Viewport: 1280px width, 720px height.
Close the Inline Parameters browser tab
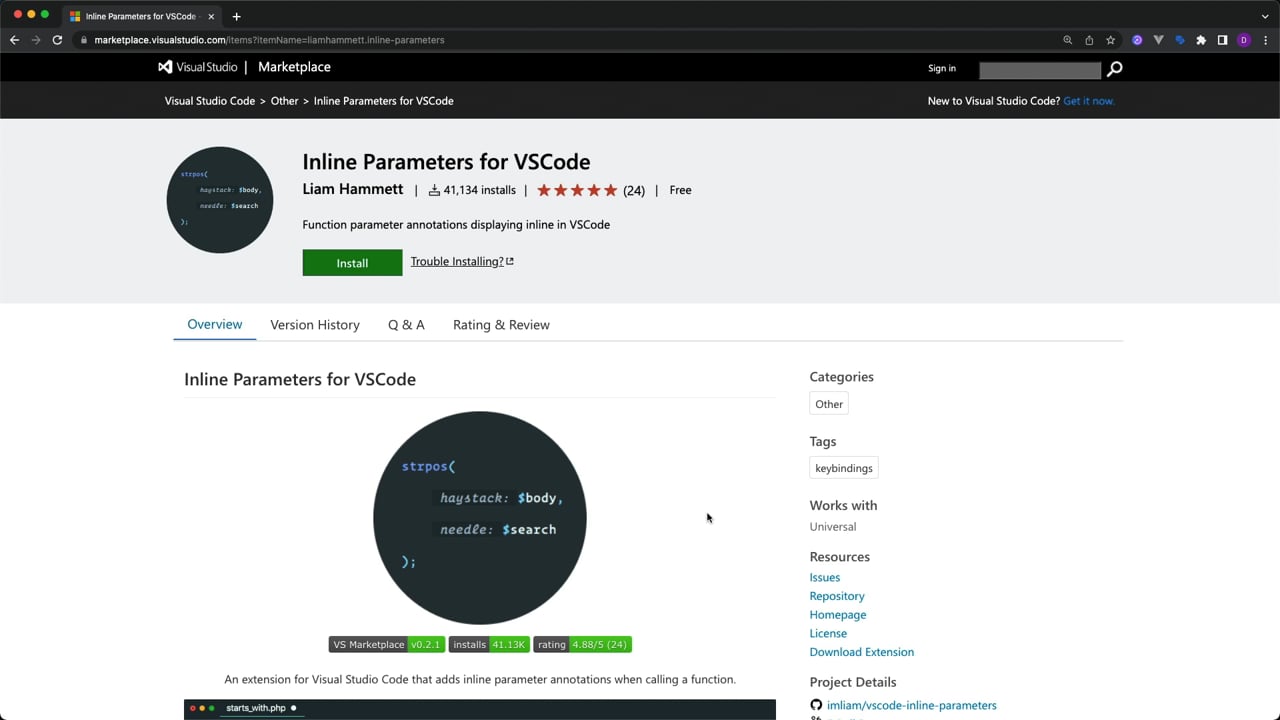211,16
